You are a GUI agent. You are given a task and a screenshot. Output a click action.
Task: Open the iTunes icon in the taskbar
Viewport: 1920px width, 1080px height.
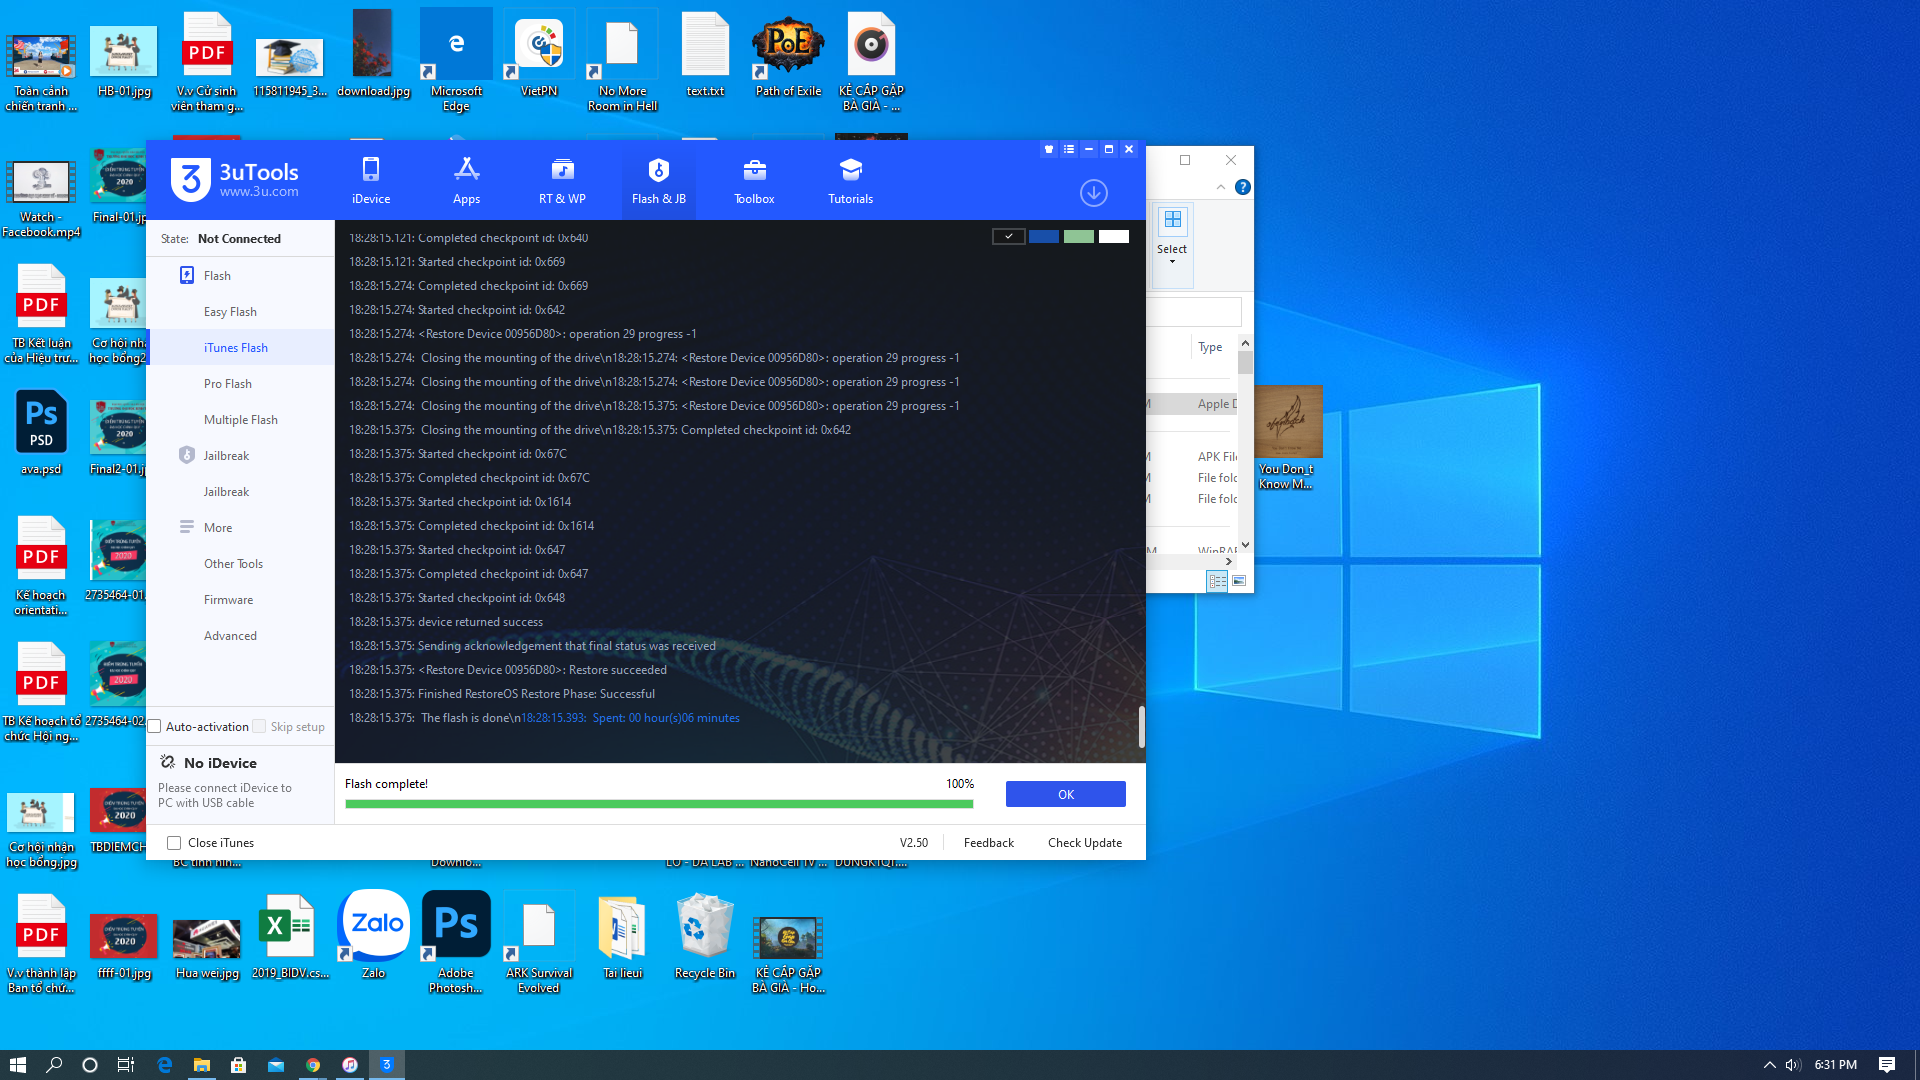coord(350,1065)
